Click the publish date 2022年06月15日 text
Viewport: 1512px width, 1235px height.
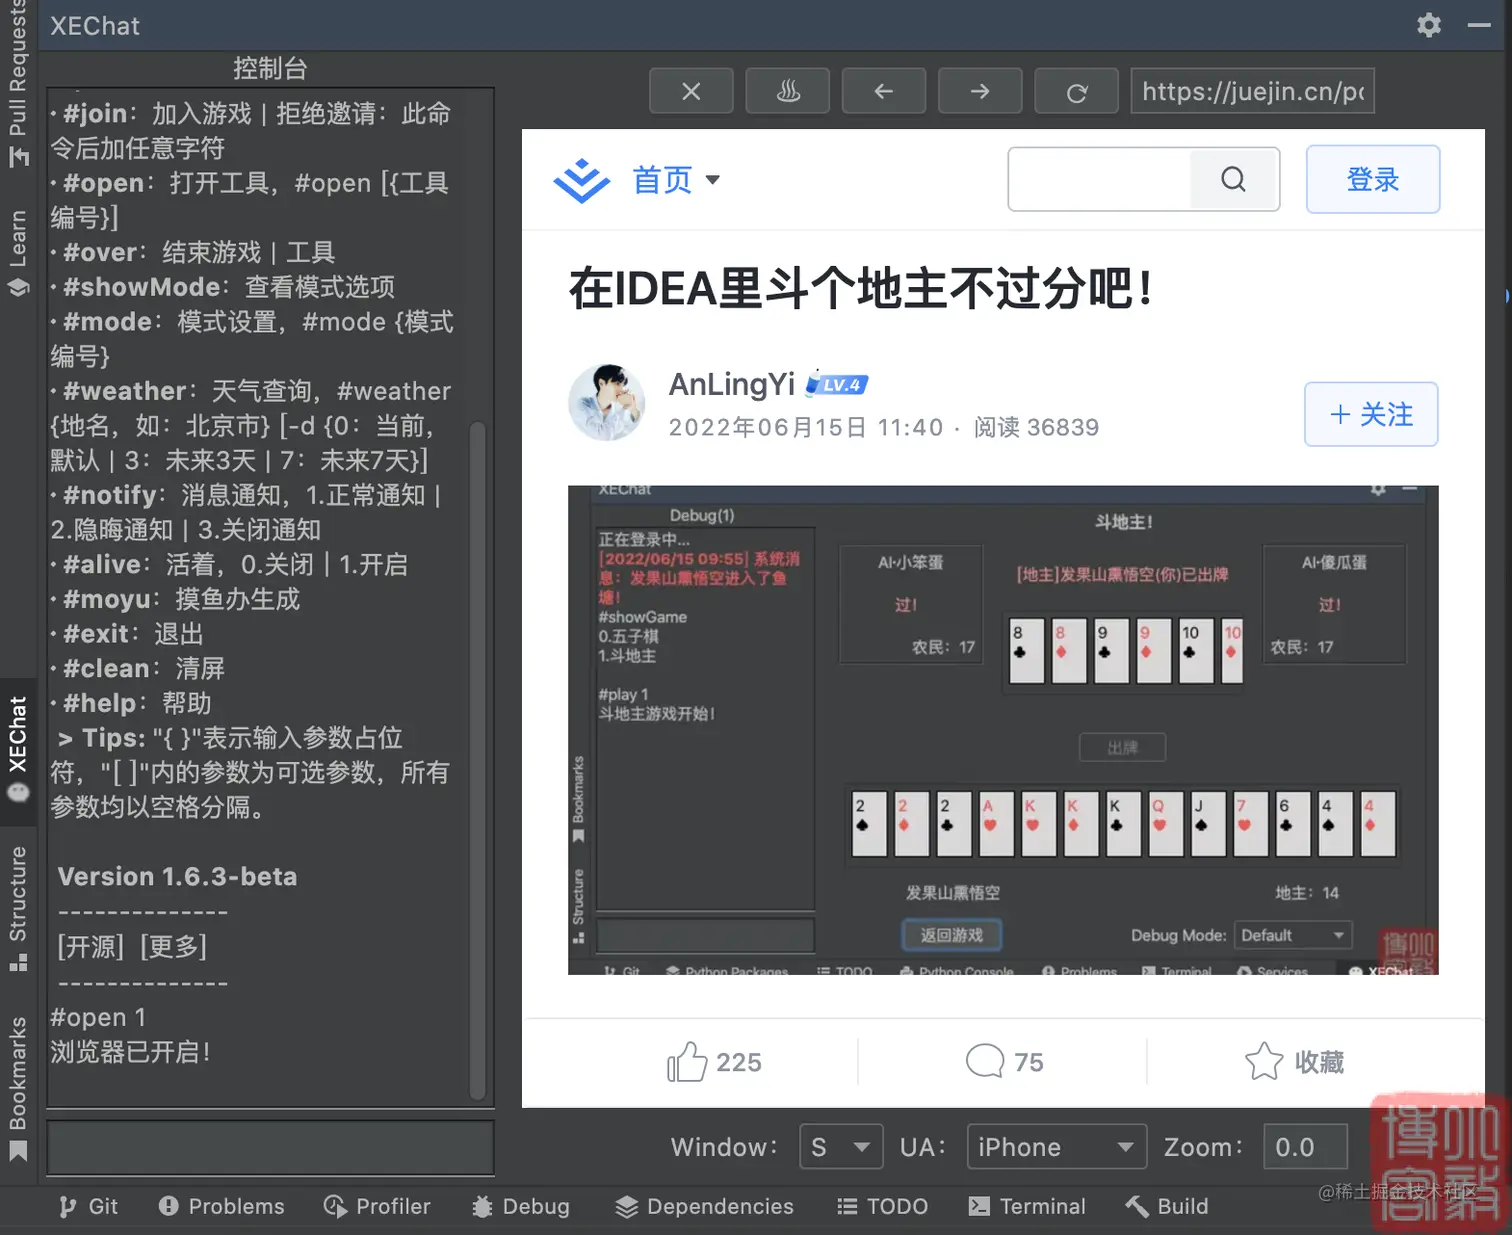[806, 428]
